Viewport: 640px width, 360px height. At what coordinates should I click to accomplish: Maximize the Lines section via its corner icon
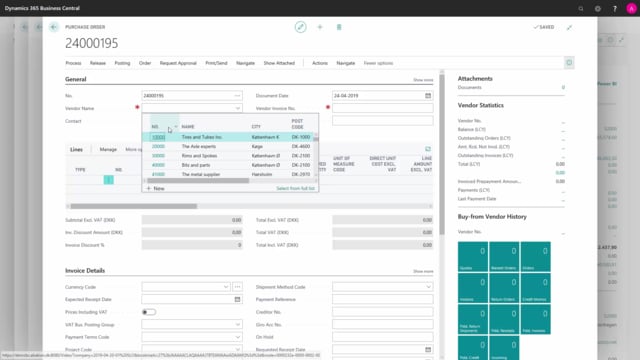pos(428,149)
